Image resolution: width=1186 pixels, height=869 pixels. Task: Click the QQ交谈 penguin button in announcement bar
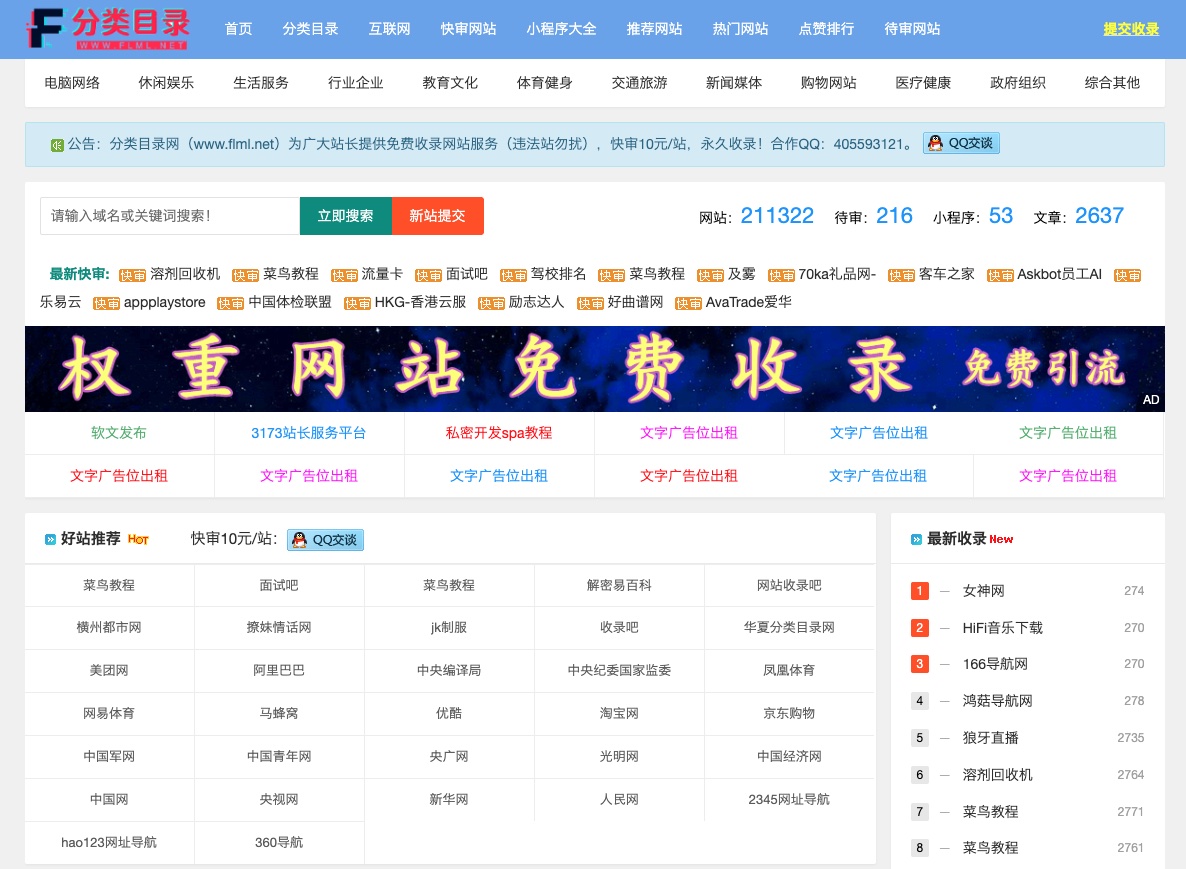[961, 143]
